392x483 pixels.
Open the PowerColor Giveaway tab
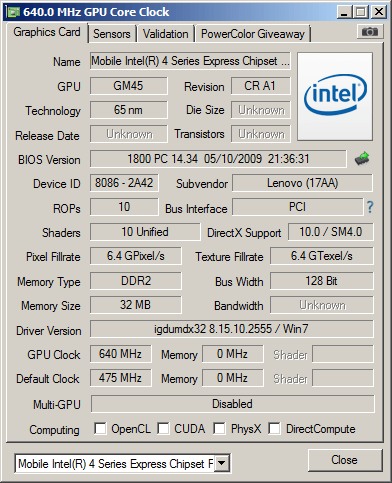[x=253, y=34]
